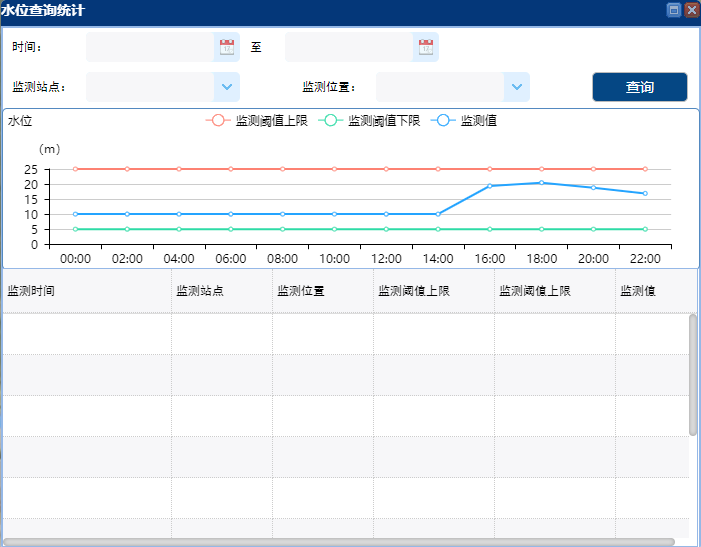Screen dimensions: 701x547
Task: Click the 监测值 data point at 22:00
Action: click(x=645, y=194)
